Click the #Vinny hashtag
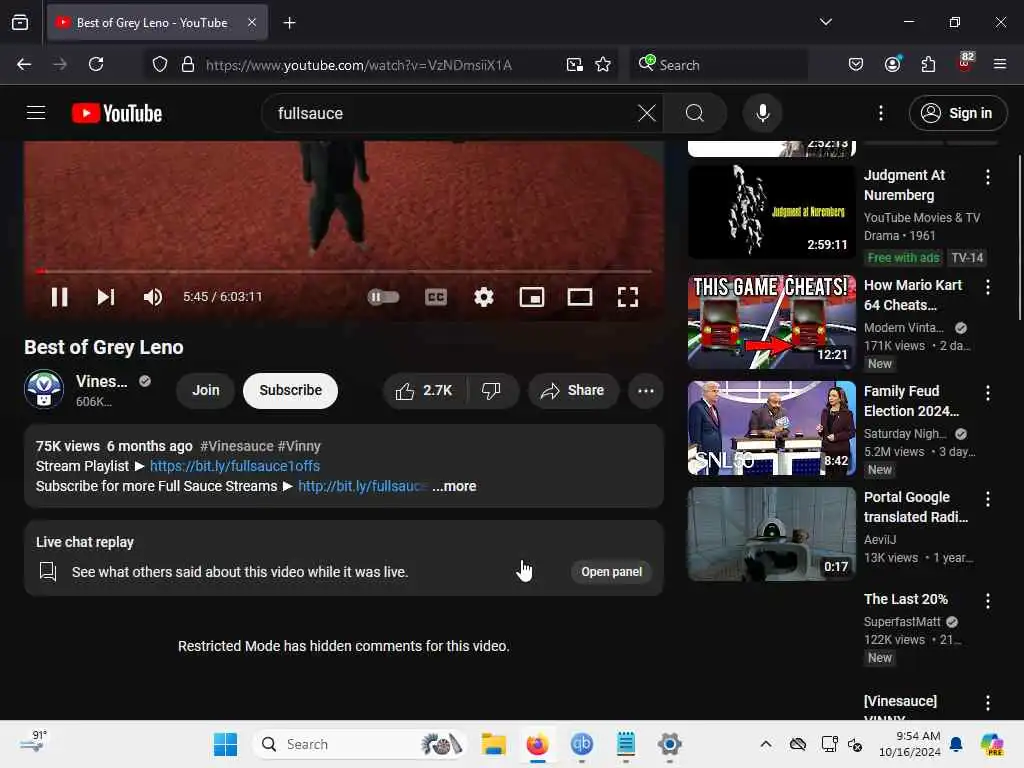Screen dimensions: 1024x768 (x=299, y=446)
